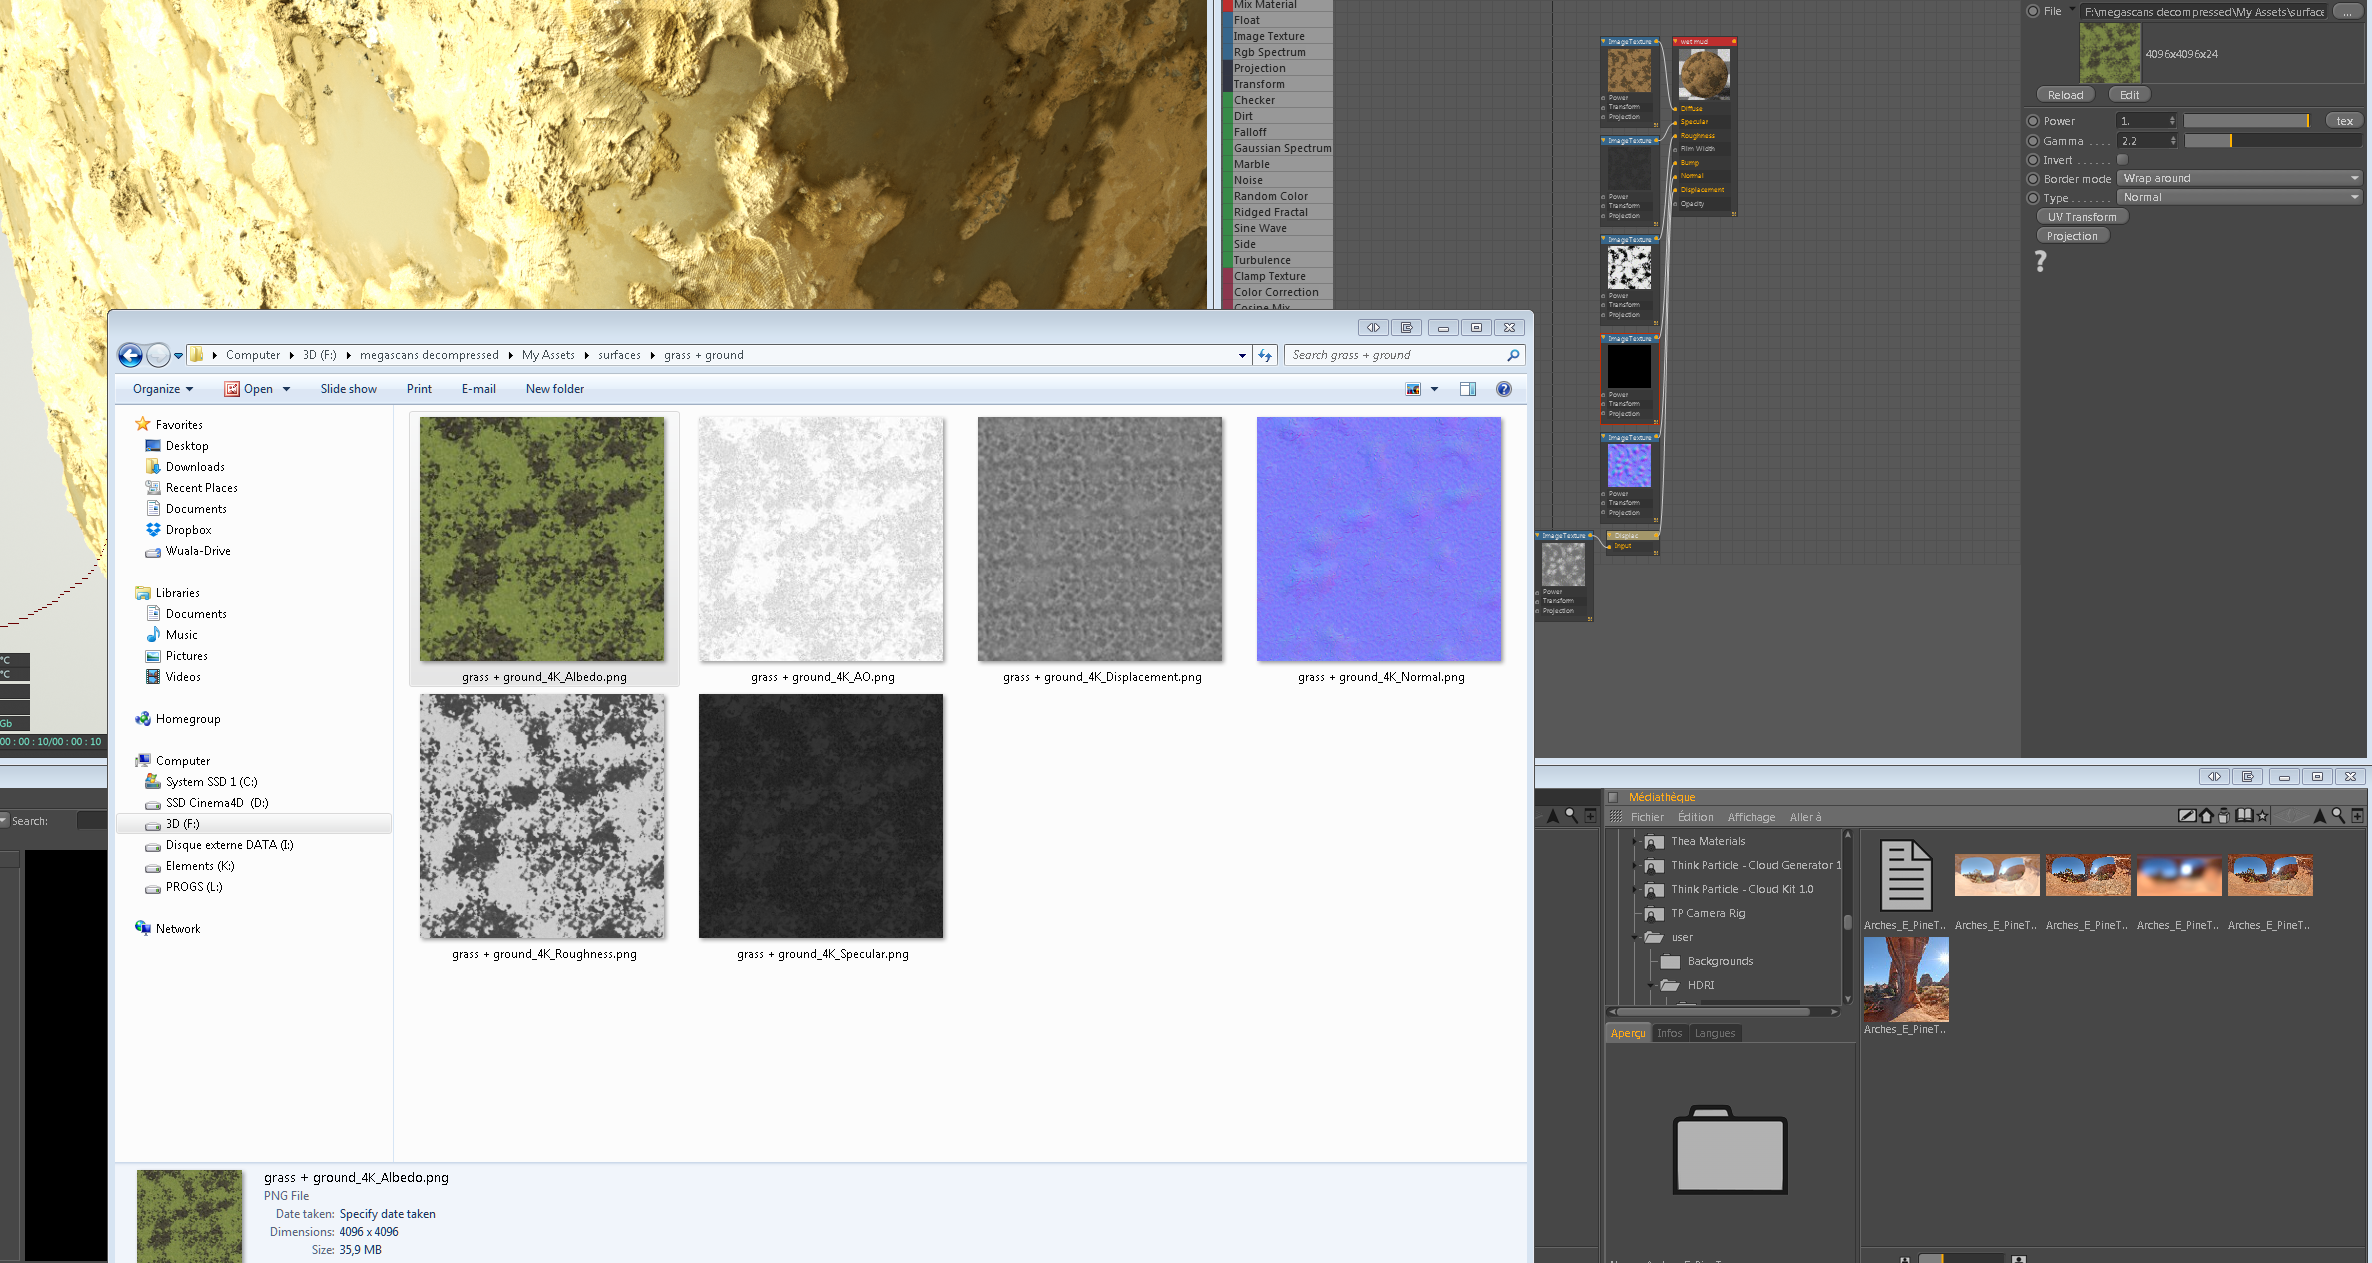This screenshot has height=1263, width=2372.
Task: Collapse the user folder in Médiathèque tree
Action: (1636, 937)
